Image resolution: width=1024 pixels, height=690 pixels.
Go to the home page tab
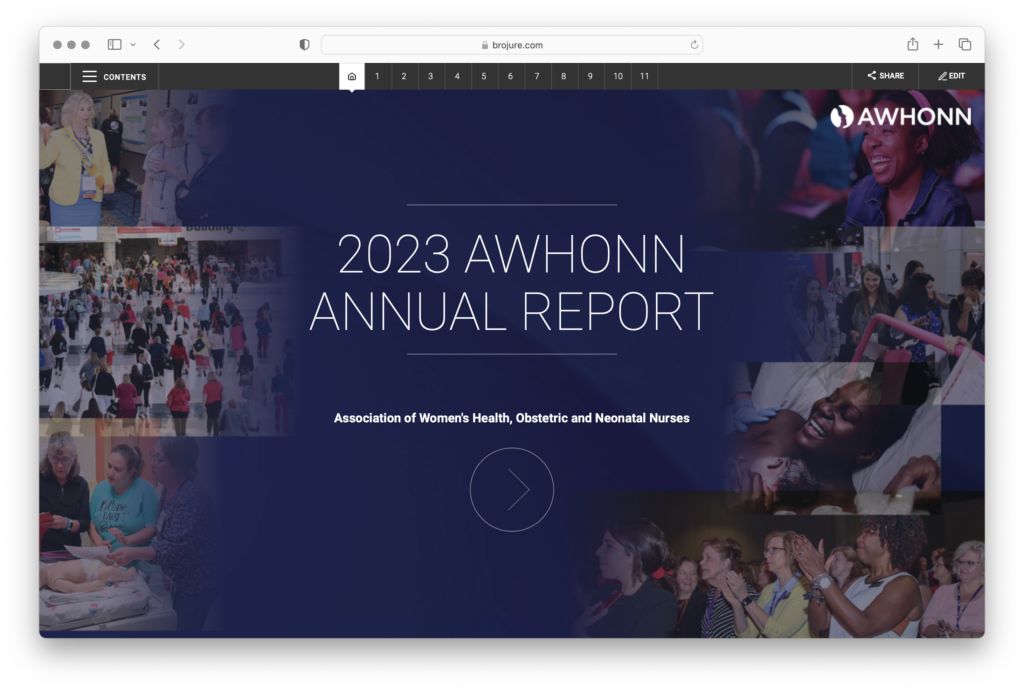[x=351, y=76]
